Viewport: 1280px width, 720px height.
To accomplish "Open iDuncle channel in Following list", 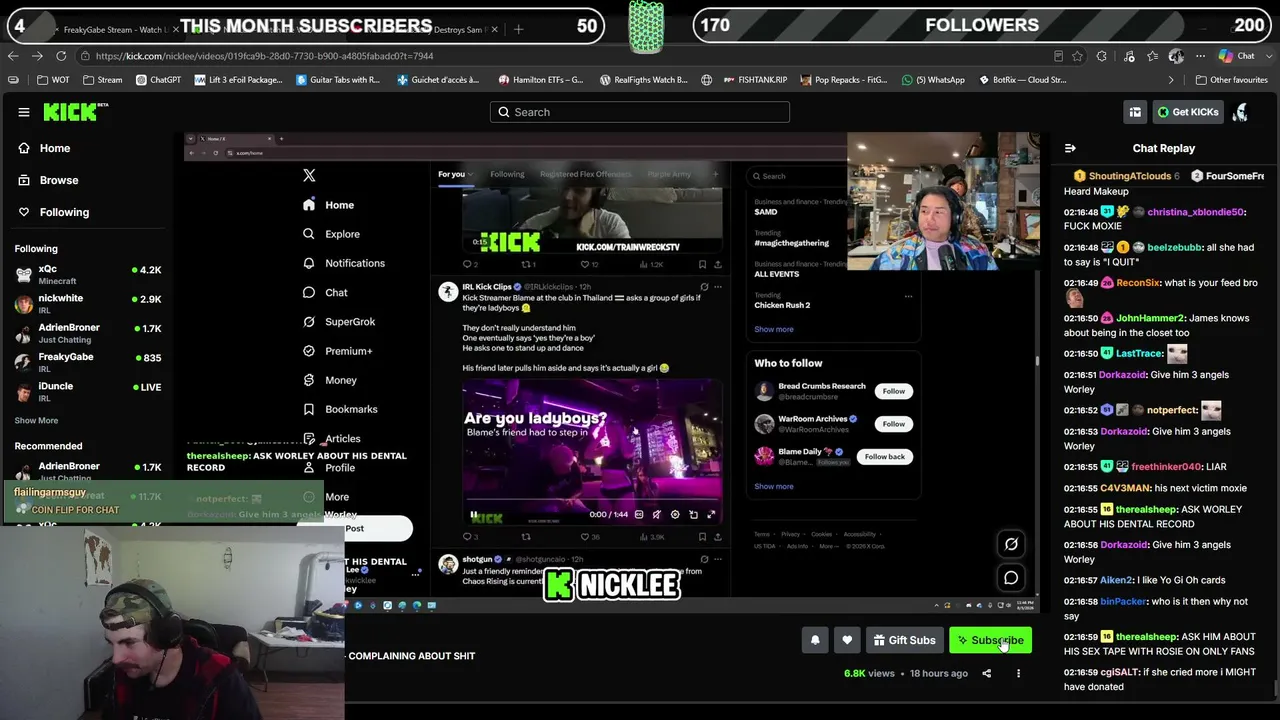I will pos(88,391).
